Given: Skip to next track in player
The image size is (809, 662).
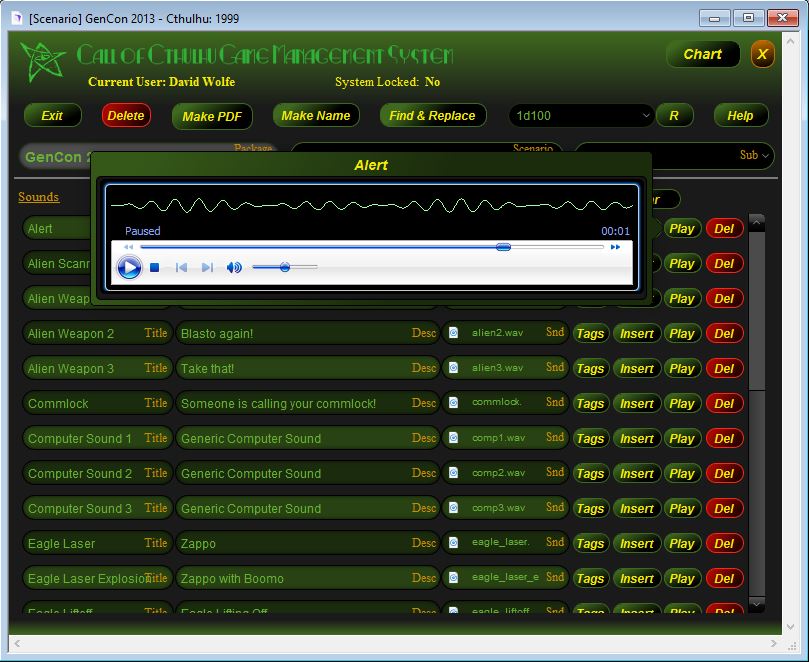Looking at the screenshot, I should pyautogui.click(x=207, y=267).
